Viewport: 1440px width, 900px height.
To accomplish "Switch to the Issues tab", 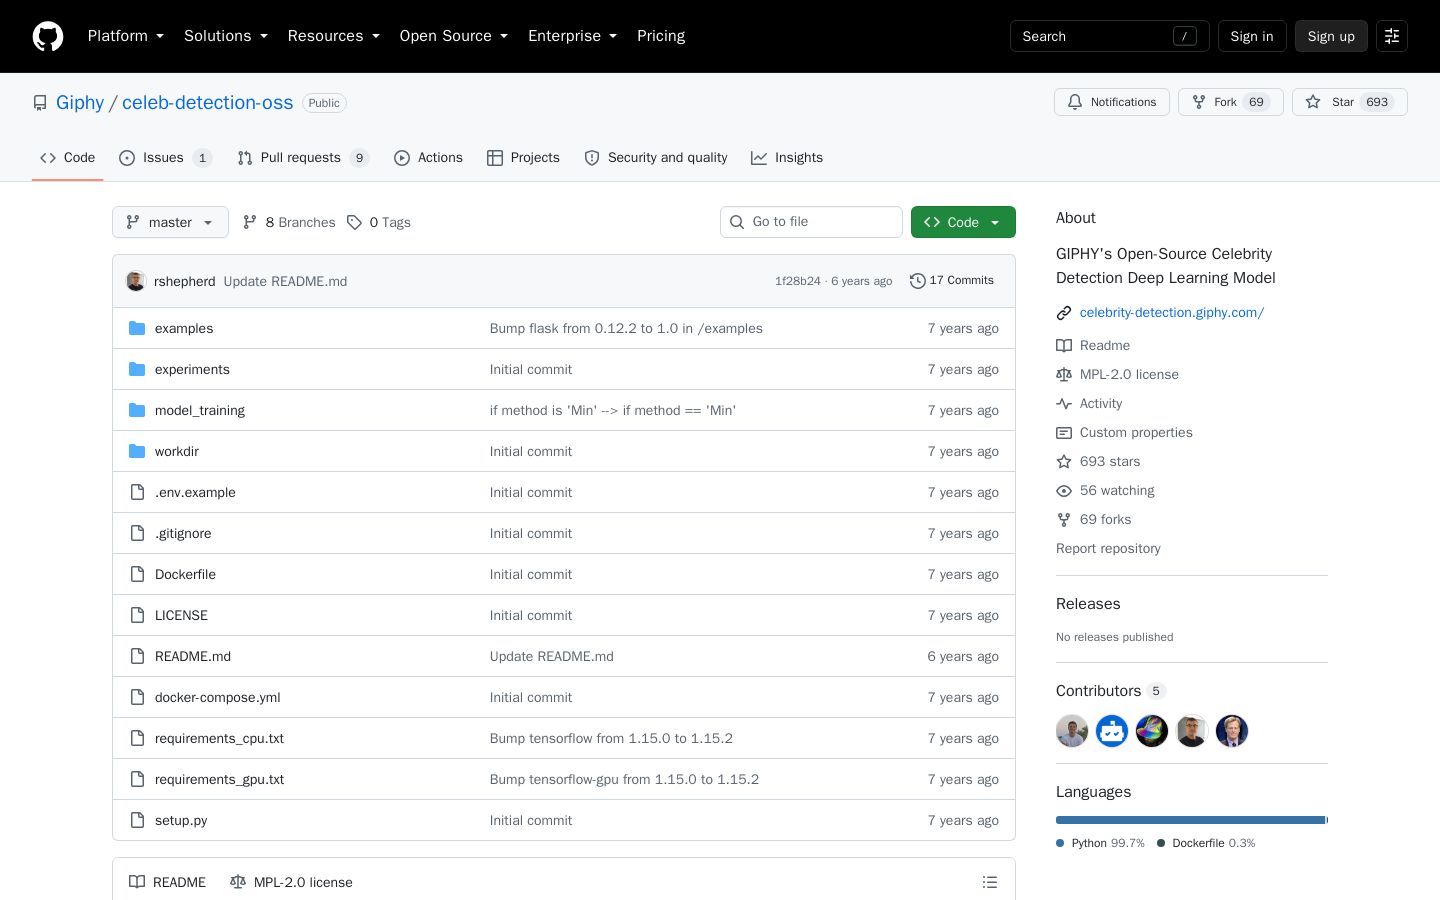I will 165,158.
